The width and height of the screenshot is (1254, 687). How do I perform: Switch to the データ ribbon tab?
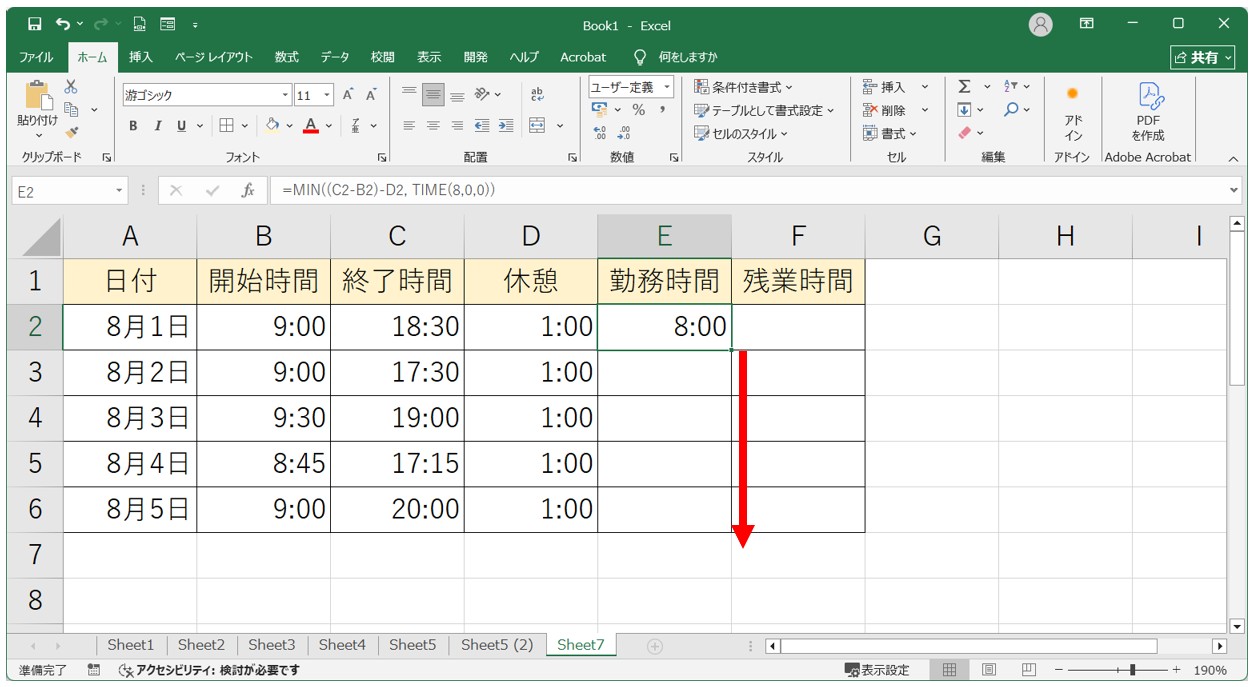pyautogui.click(x=335, y=57)
